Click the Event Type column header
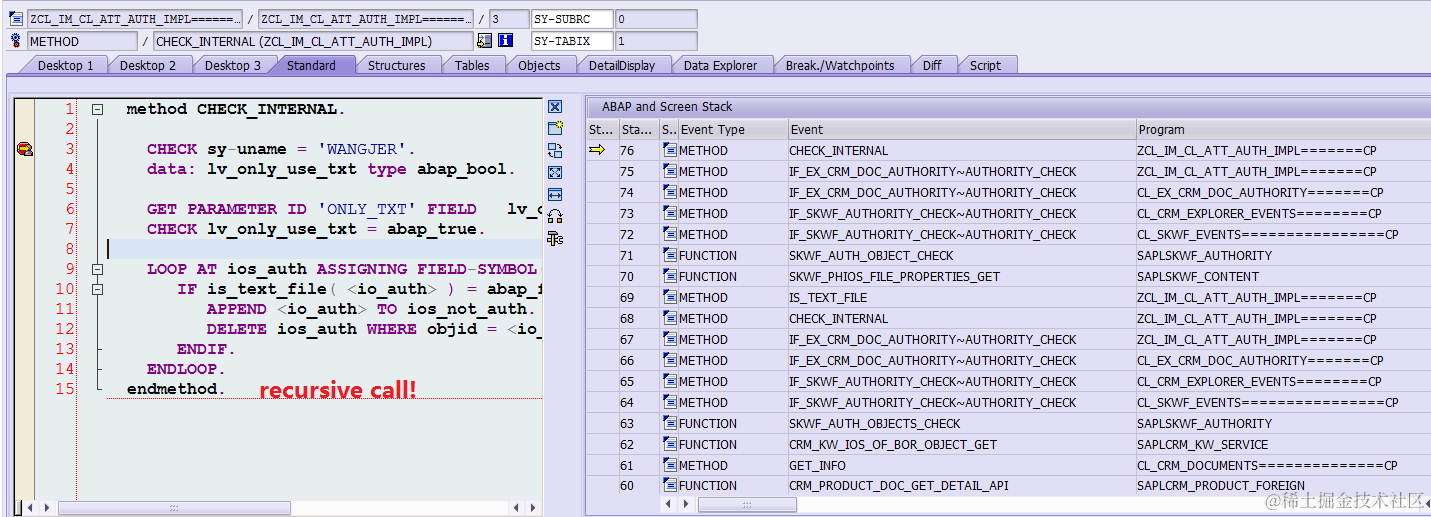 point(732,129)
